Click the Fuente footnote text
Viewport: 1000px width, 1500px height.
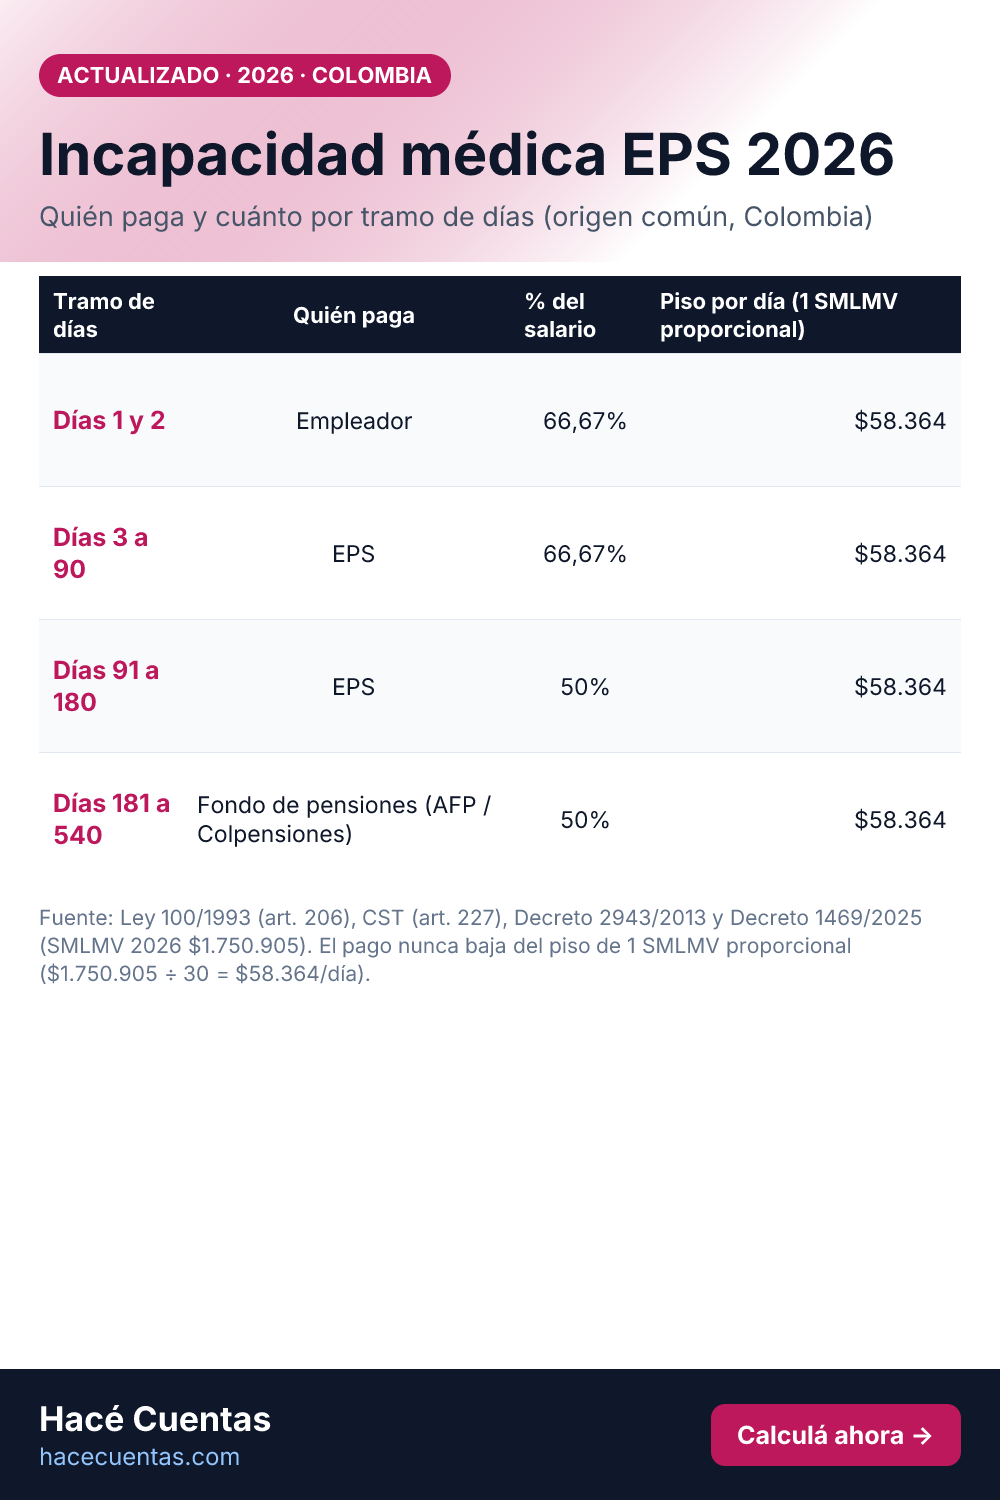[x=481, y=945]
